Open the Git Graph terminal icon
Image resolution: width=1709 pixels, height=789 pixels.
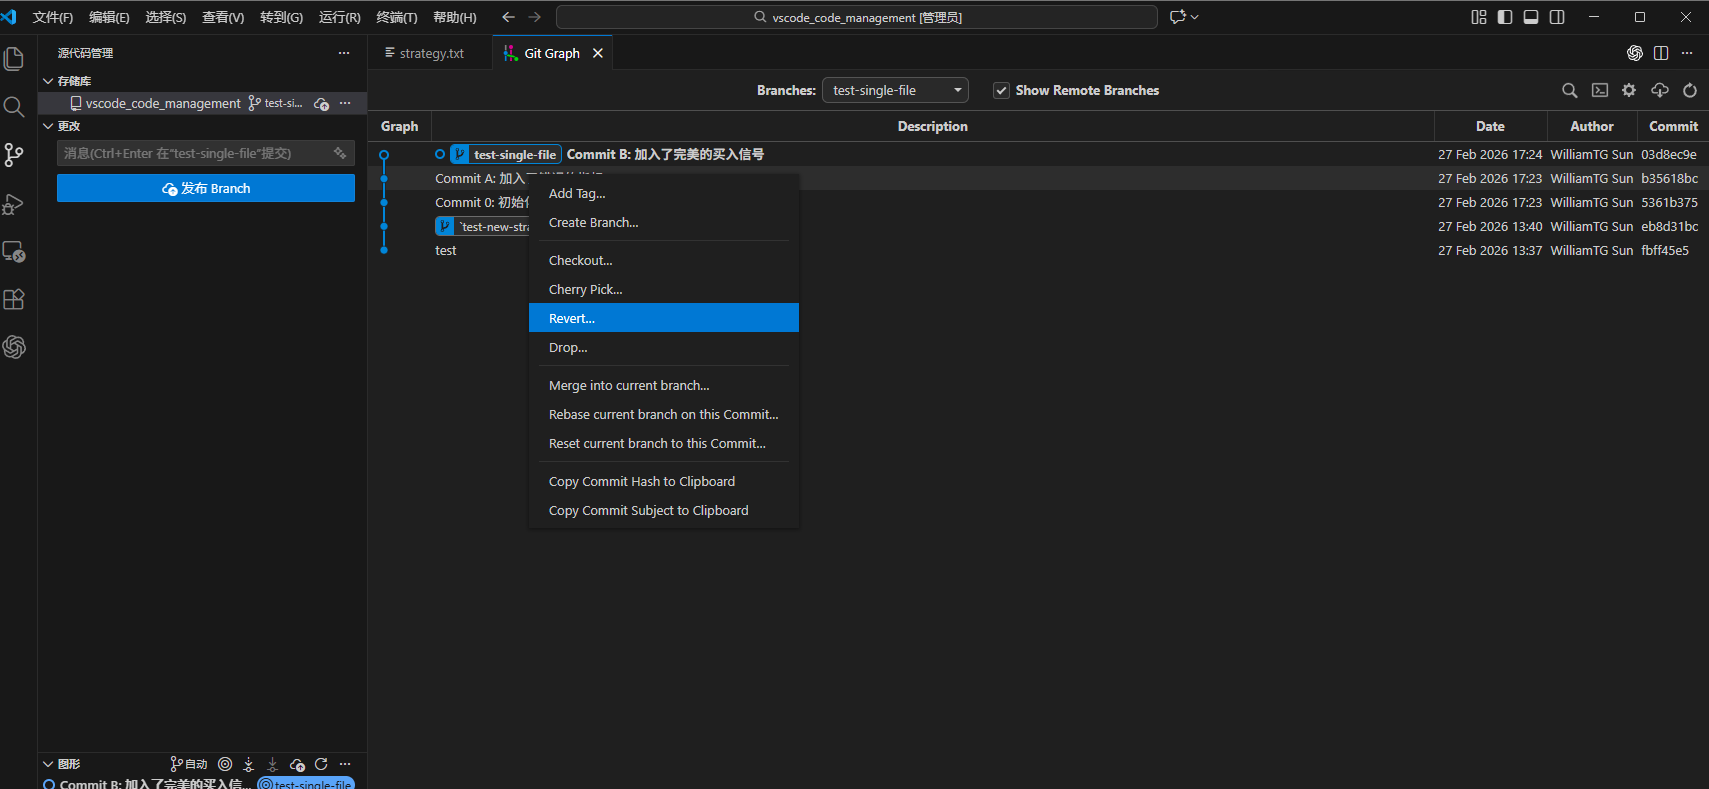click(x=1600, y=90)
